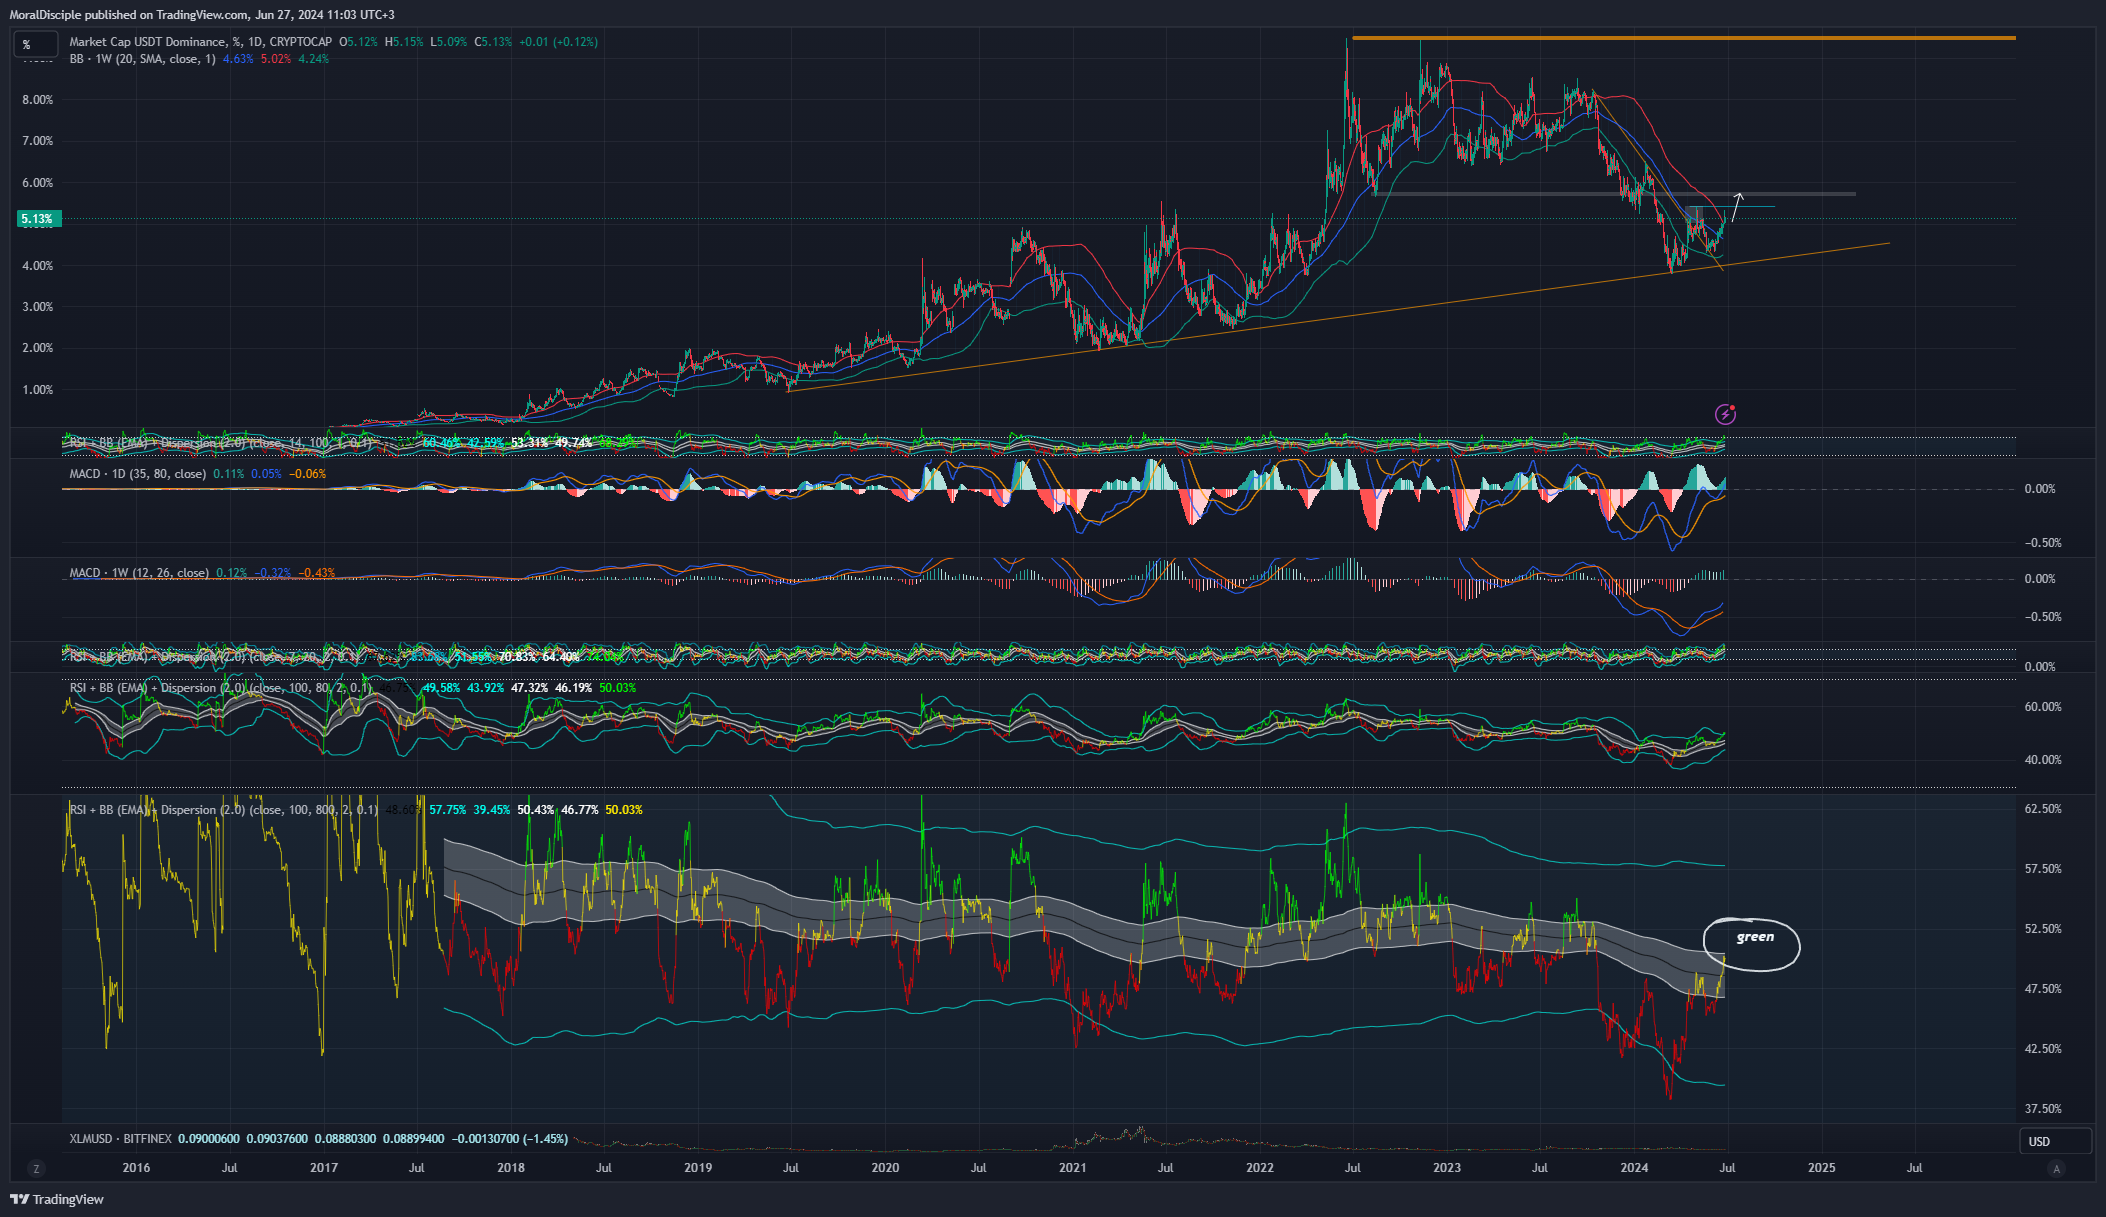Image resolution: width=2106 pixels, height=1217 pixels.
Task: Click the yellow RSI value 50.03% in bottom pane
Action: pyautogui.click(x=624, y=810)
